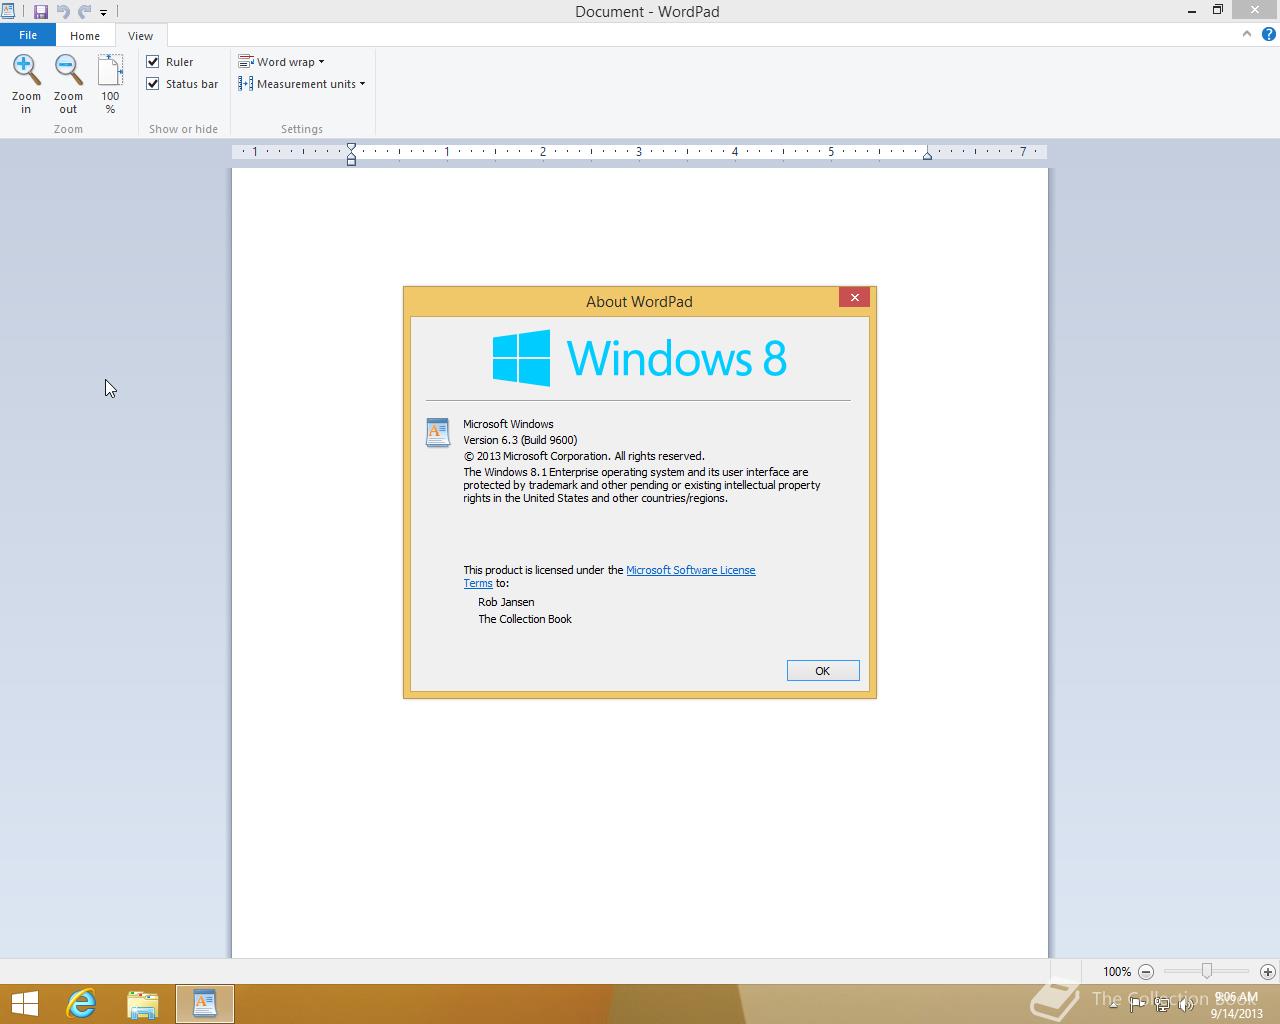Click the Windows 8 logo in the dialog

point(640,358)
